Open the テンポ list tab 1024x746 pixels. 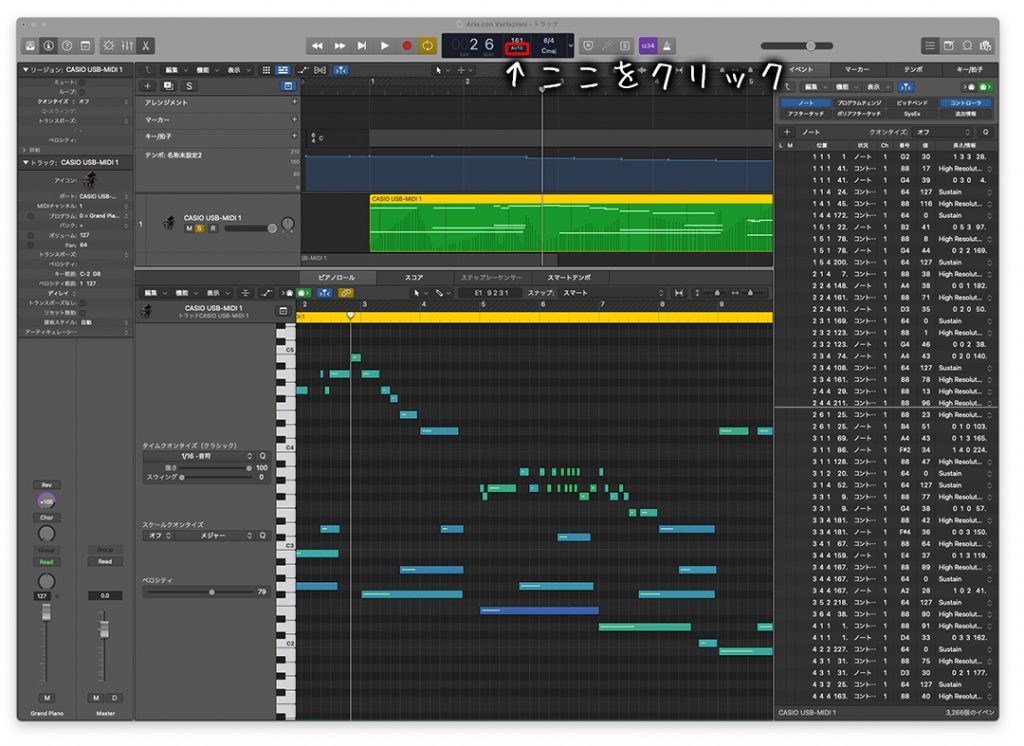(x=913, y=69)
